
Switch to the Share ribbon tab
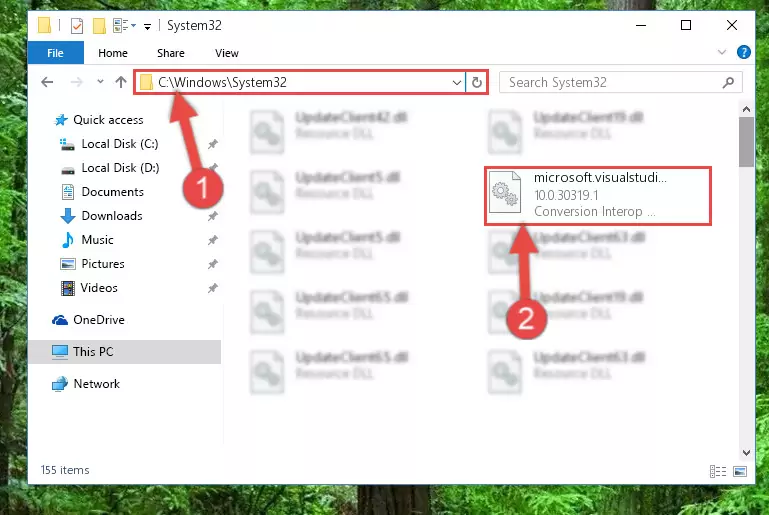click(x=171, y=53)
